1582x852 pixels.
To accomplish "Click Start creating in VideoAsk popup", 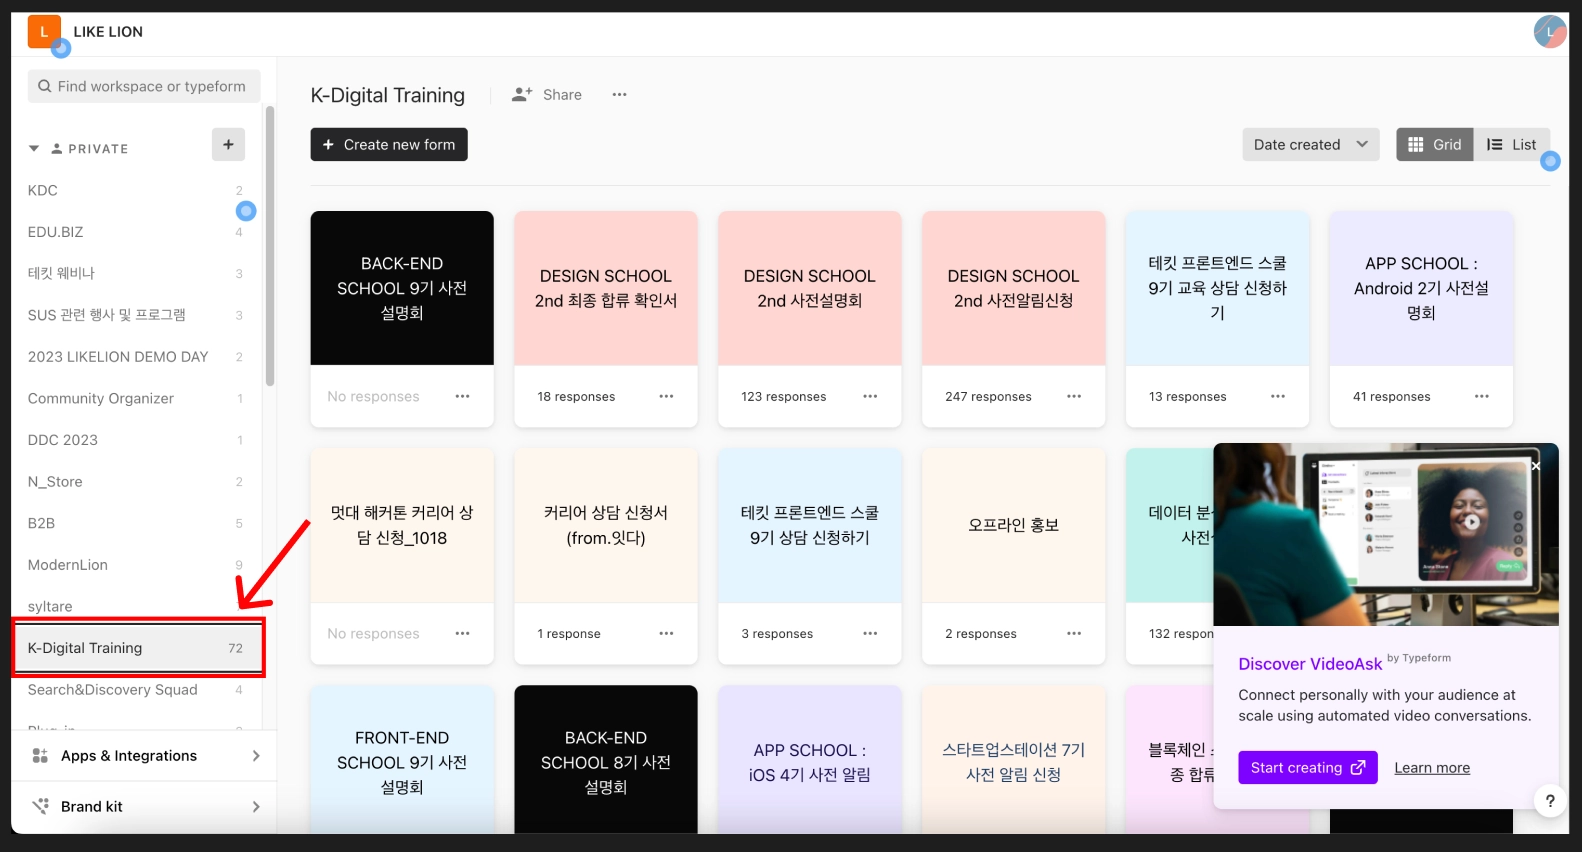I will [x=1308, y=768].
